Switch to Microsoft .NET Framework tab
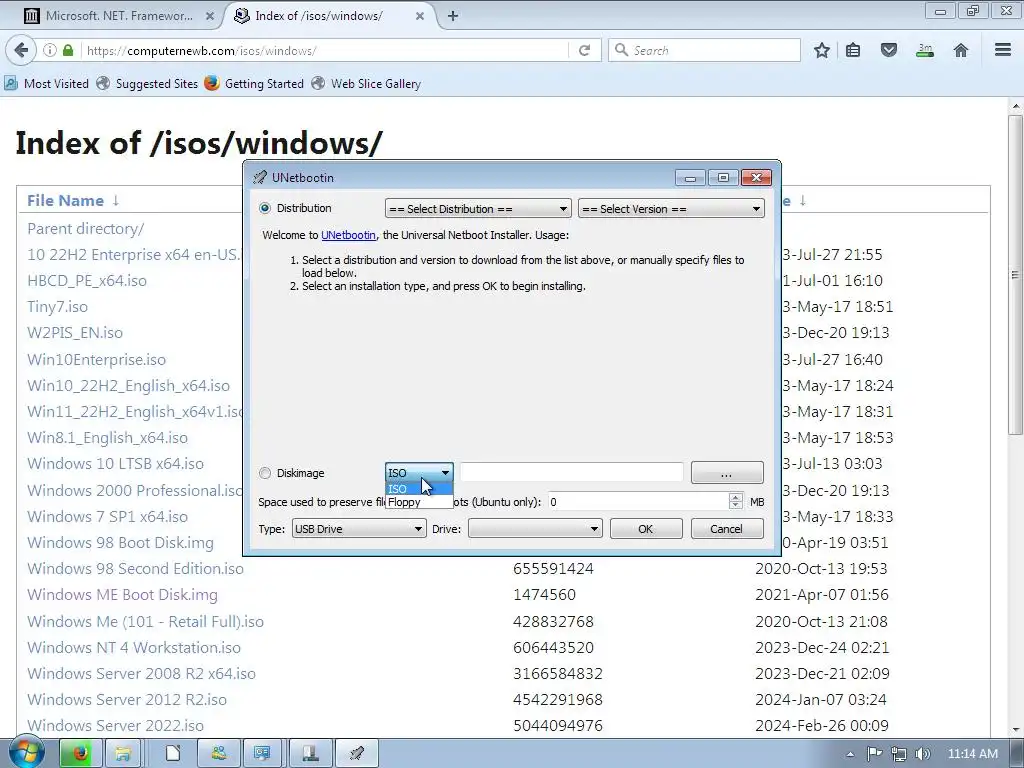 point(119,16)
